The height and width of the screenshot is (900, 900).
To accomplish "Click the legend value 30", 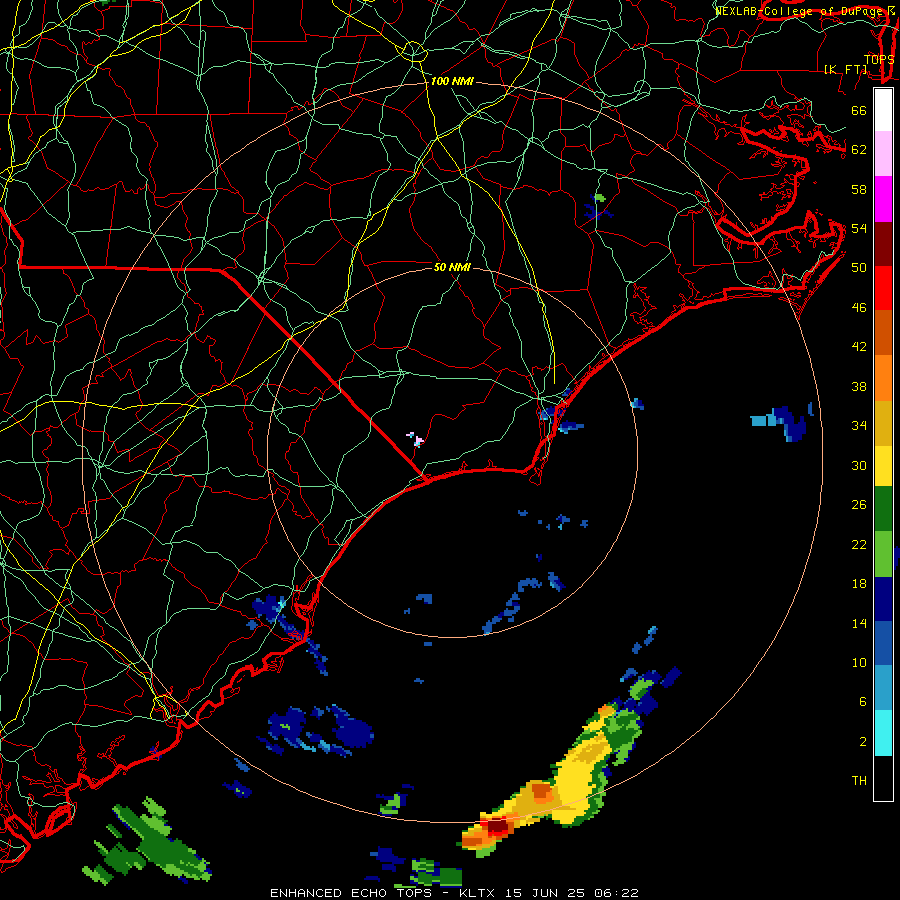I will click(859, 465).
